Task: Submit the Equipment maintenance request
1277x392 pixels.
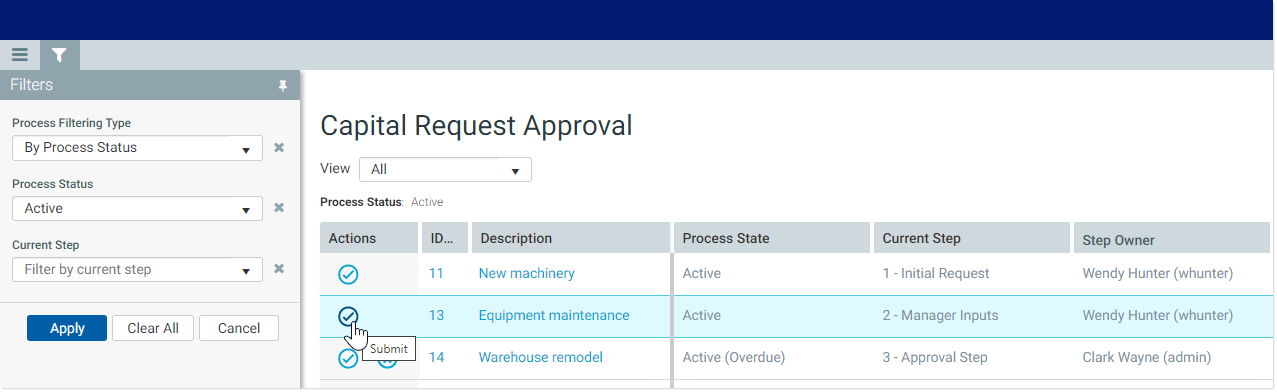Action: click(x=348, y=316)
